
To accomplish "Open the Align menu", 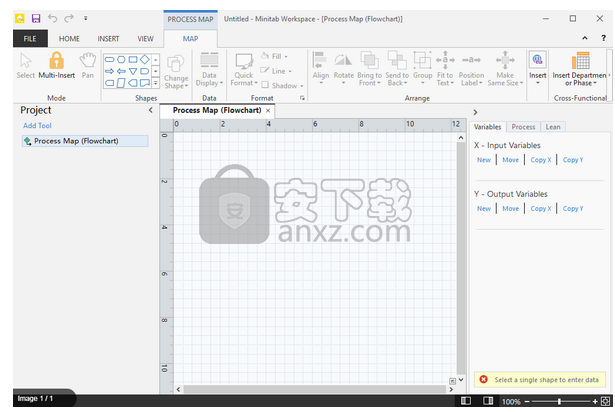I will pyautogui.click(x=320, y=68).
